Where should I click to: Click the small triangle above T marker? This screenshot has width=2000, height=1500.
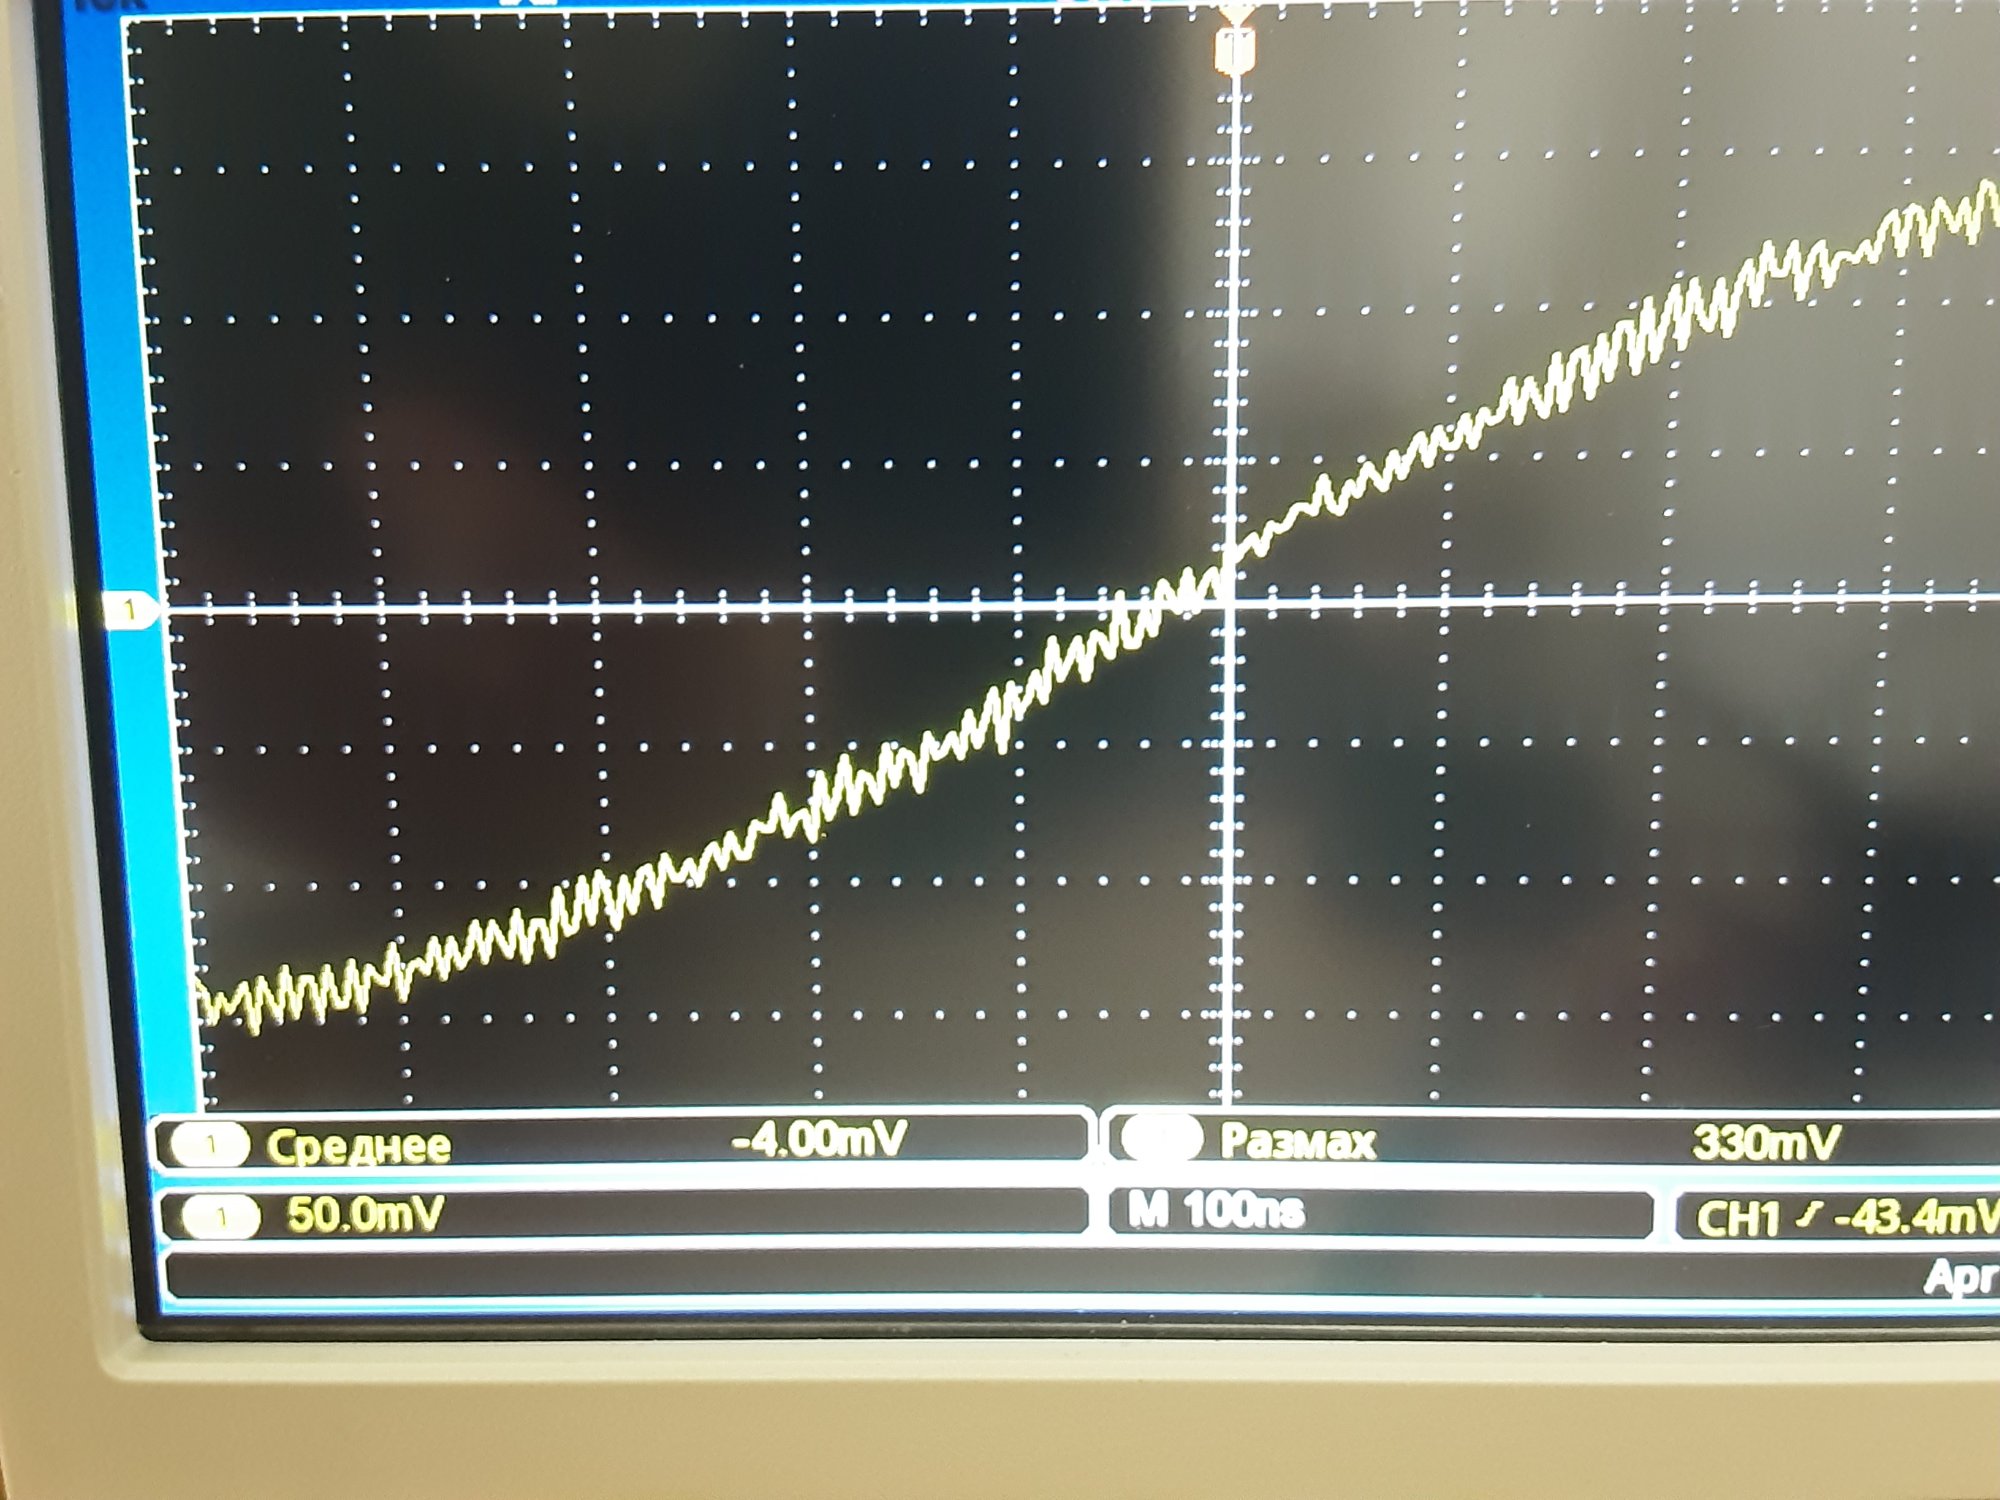coord(1238,14)
